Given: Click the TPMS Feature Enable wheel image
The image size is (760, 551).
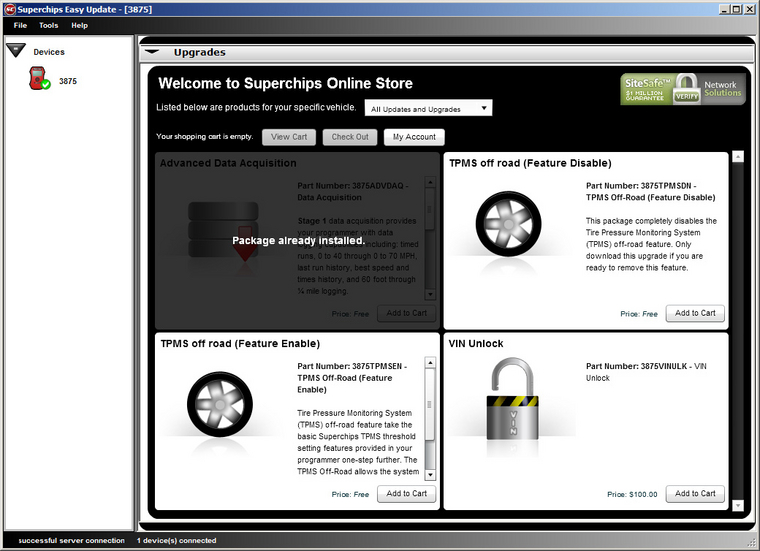Looking at the screenshot, I should [x=220, y=405].
